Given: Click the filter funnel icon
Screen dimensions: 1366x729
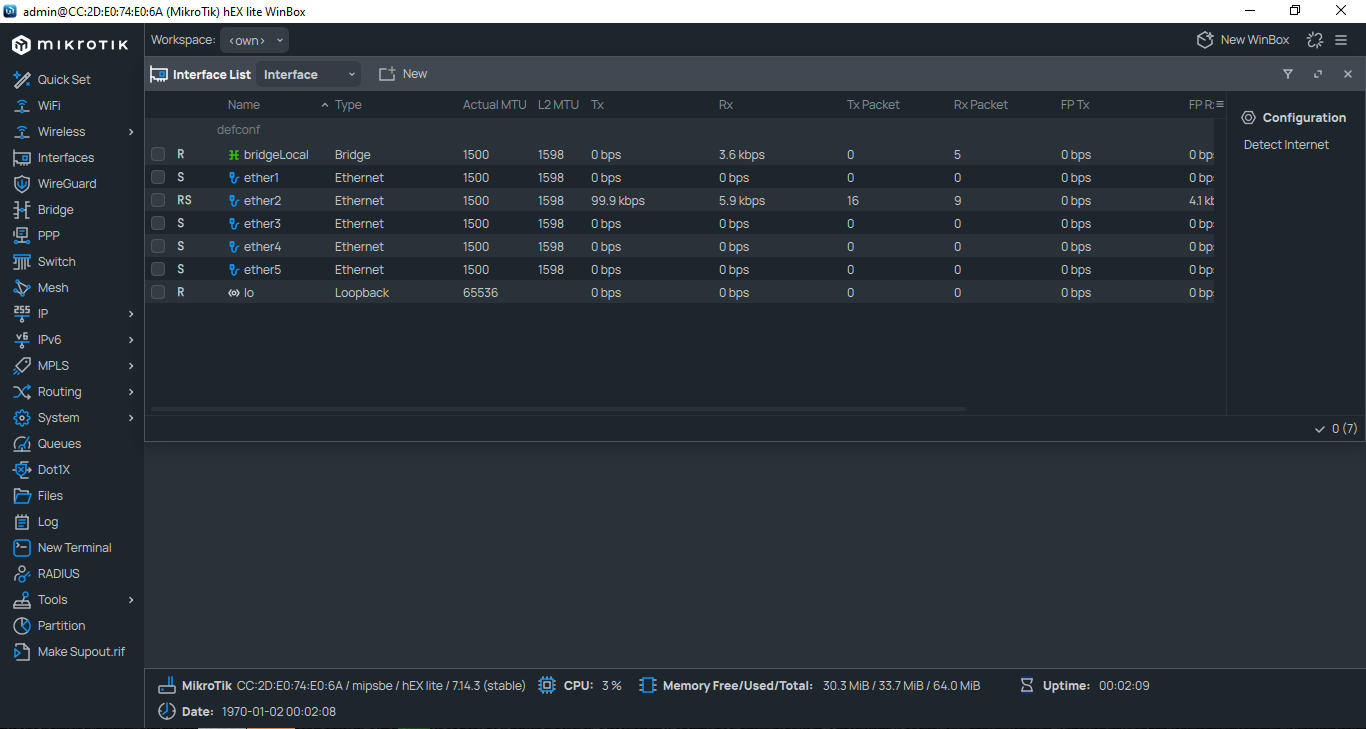Looking at the screenshot, I should click(1288, 74).
